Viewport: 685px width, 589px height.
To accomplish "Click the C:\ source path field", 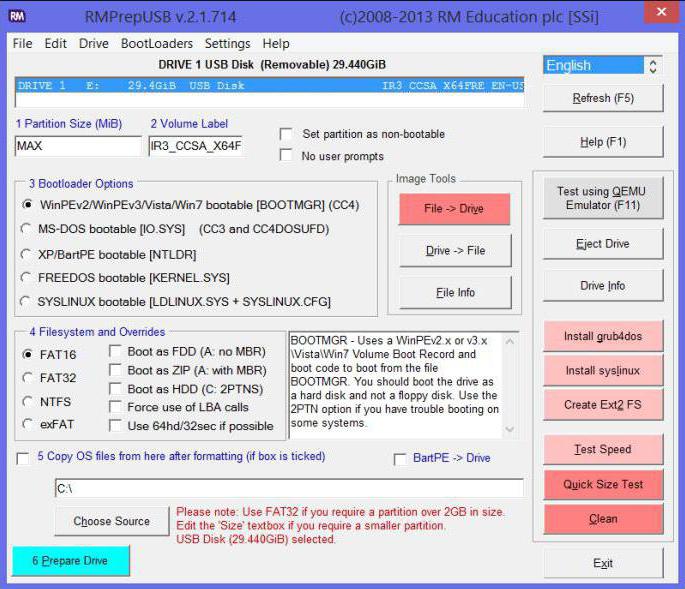I will [289, 488].
